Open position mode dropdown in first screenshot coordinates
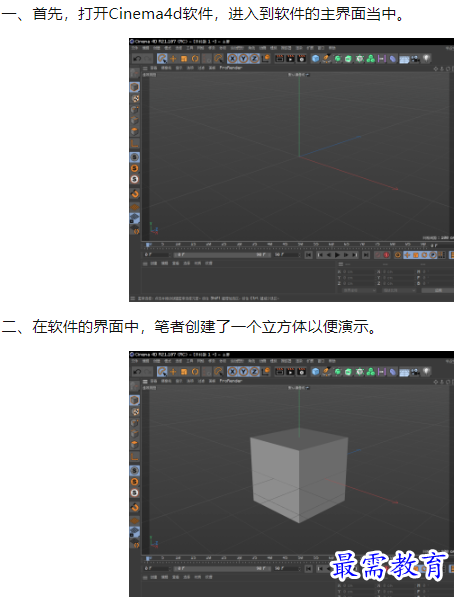The image size is (454, 597). pos(359,291)
